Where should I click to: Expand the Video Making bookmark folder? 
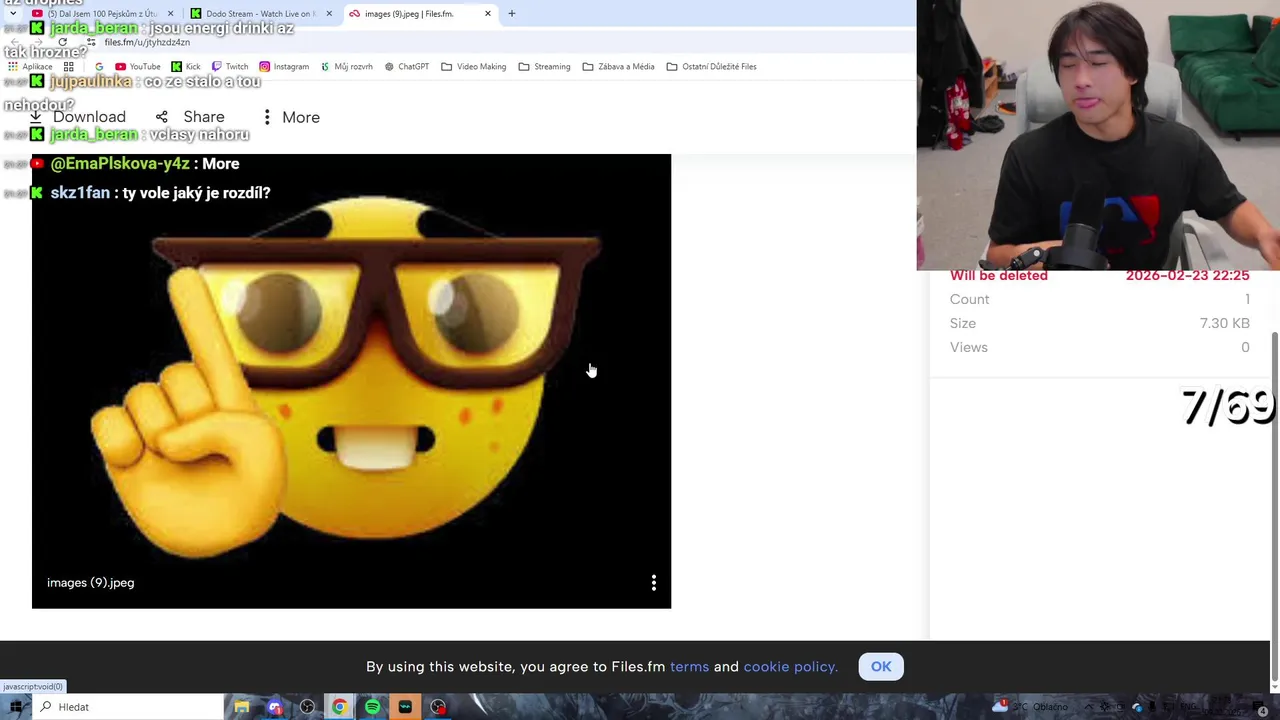(x=473, y=66)
